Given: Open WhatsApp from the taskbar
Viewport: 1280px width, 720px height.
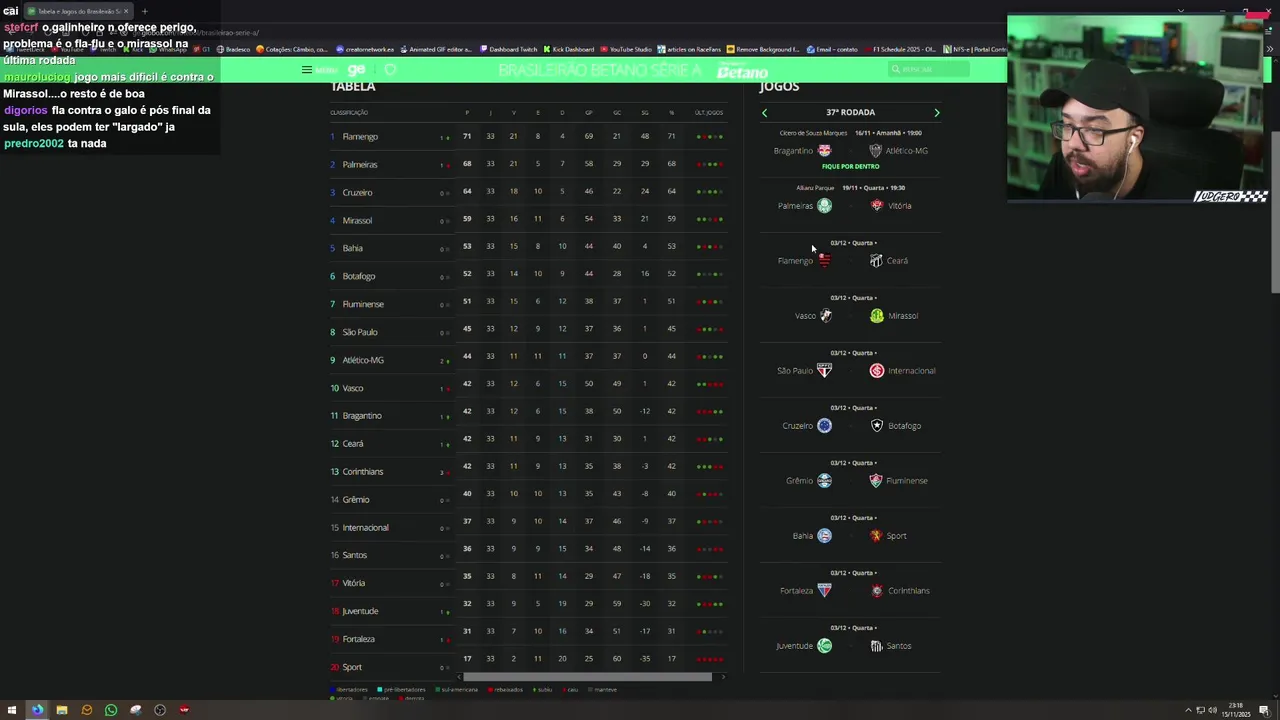Looking at the screenshot, I should point(111,710).
